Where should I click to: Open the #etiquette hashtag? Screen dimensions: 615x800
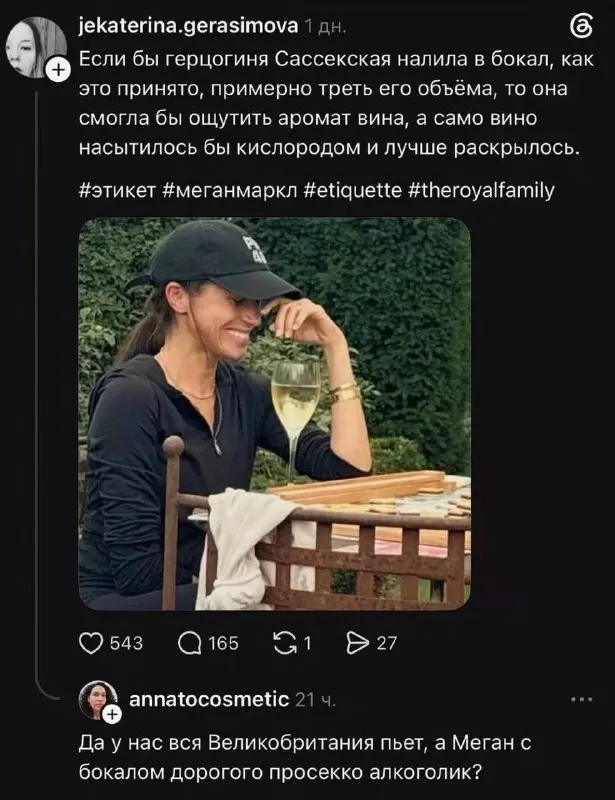[353, 191]
